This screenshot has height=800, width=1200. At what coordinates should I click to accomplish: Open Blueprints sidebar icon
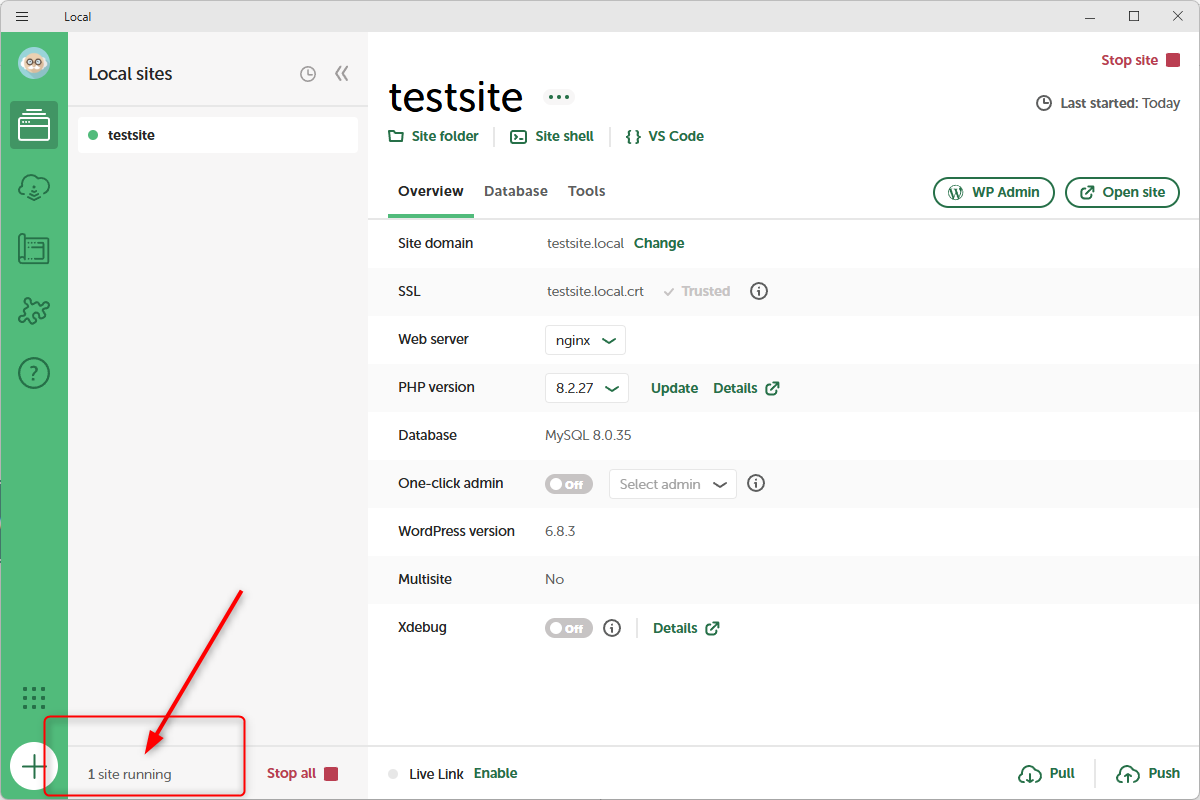(x=34, y=249)
